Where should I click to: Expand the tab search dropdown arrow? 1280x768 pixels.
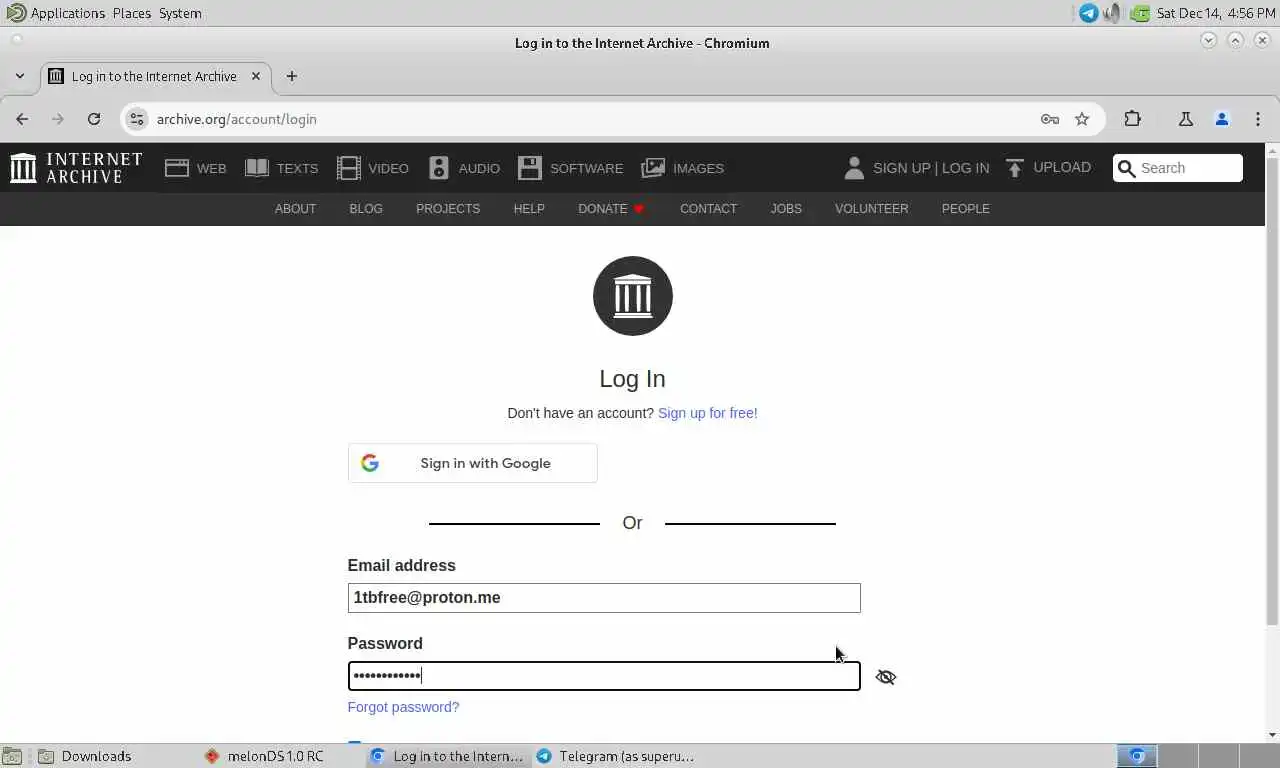20,76
